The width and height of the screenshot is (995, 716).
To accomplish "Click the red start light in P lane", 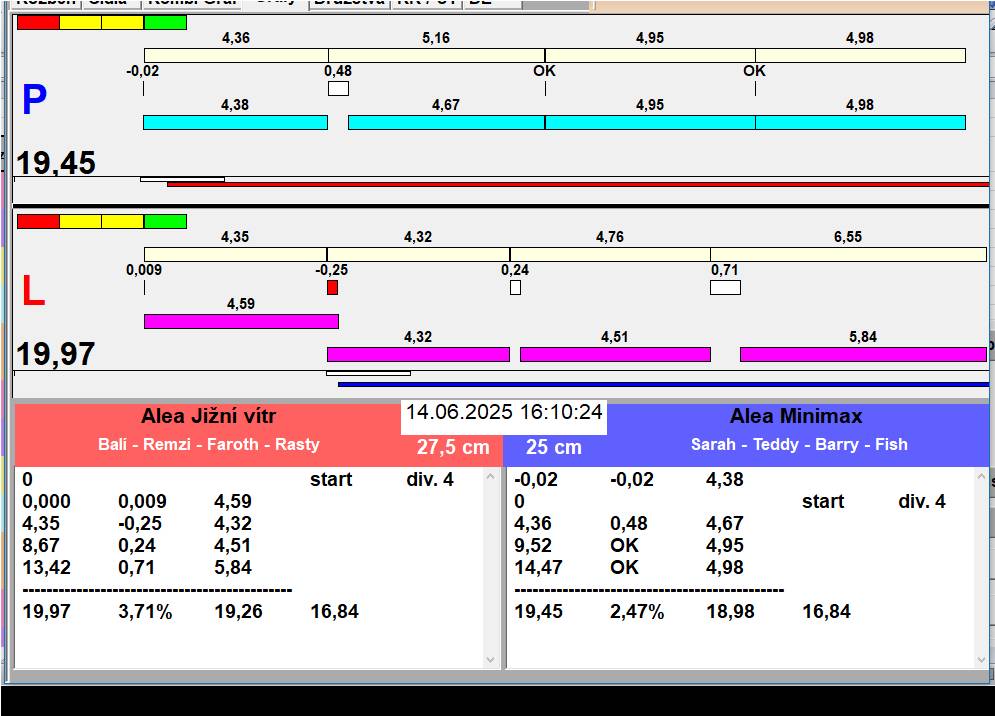I will click(38, 22).
